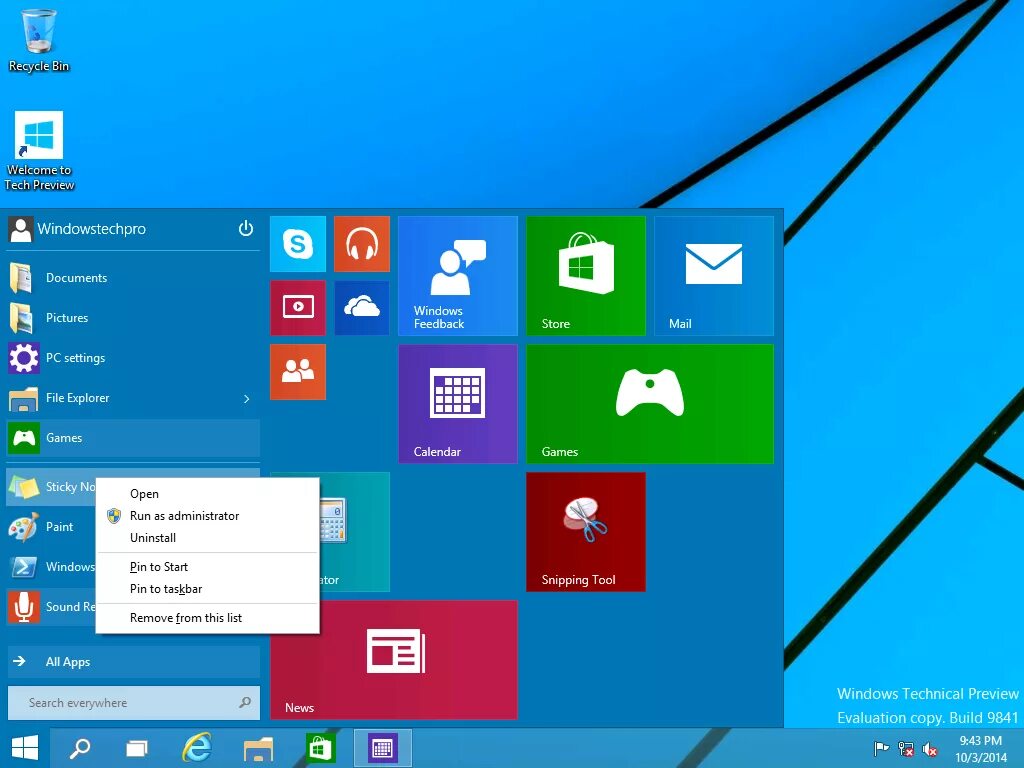Click the Windows PowerShell list icon
The height and width of the screenshot is (768, 1024).
coord(24,567)
